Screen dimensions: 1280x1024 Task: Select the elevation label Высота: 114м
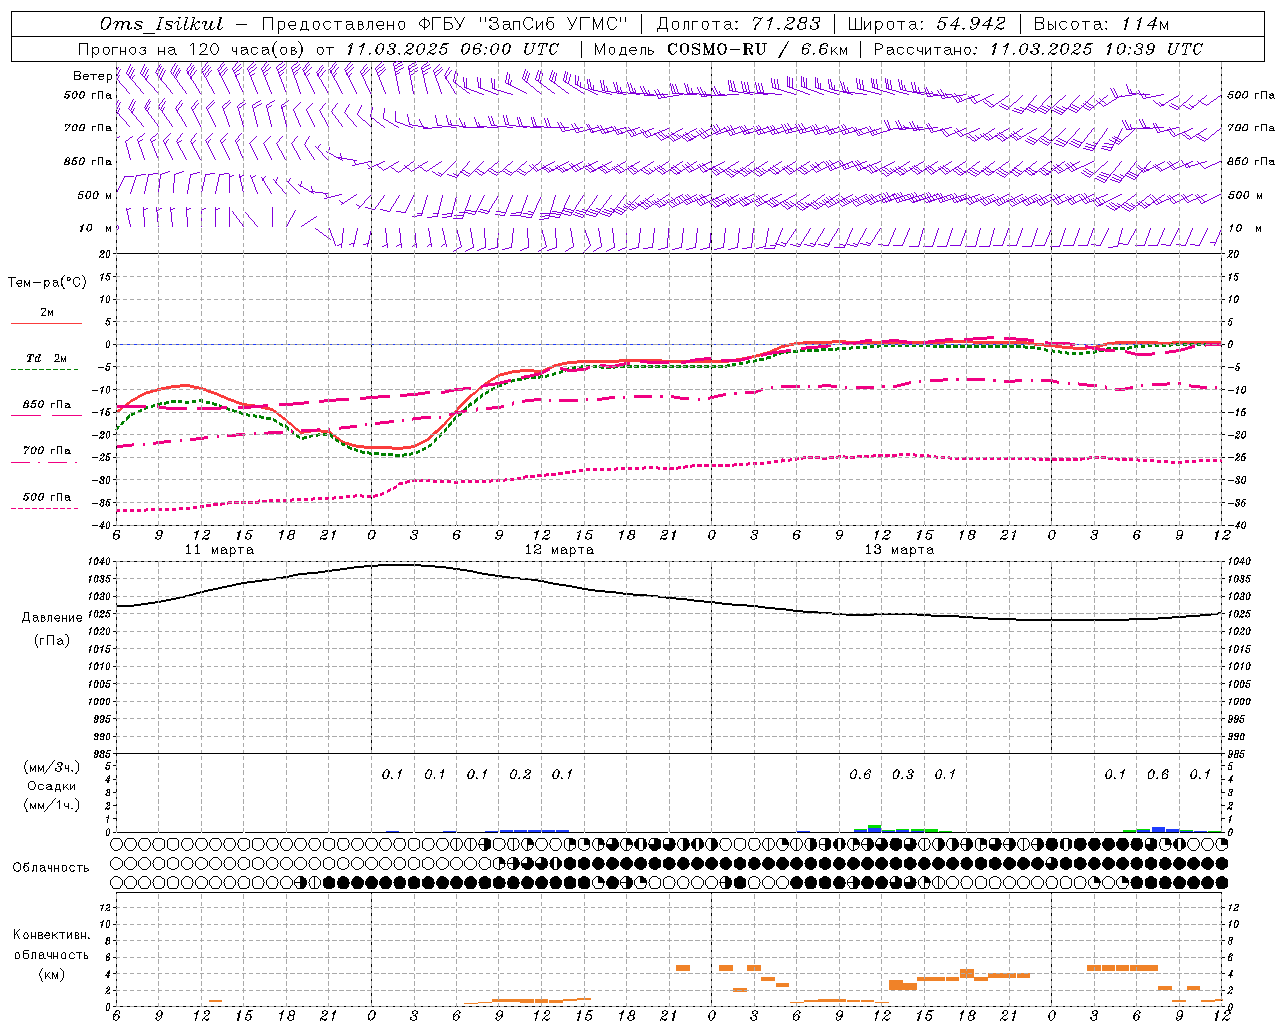click(x=1101, y=24)
